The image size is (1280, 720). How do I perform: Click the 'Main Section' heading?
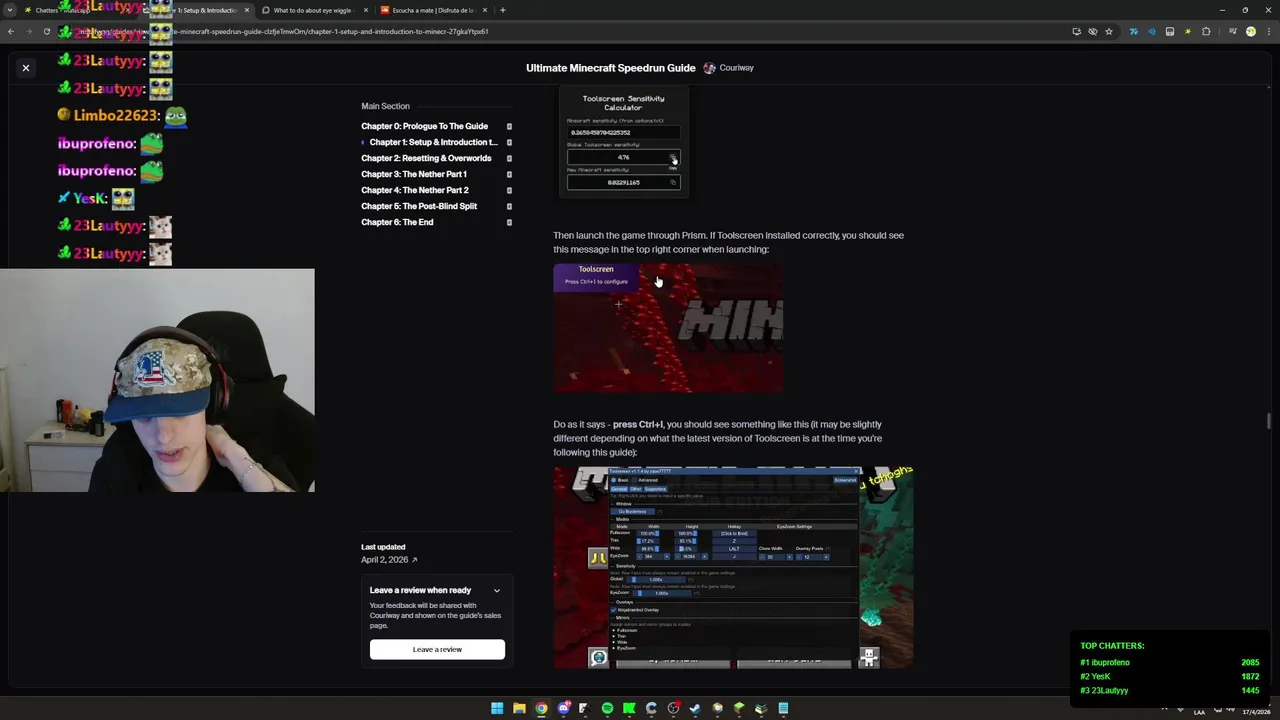pyautogui.click(x=385, y=106)
